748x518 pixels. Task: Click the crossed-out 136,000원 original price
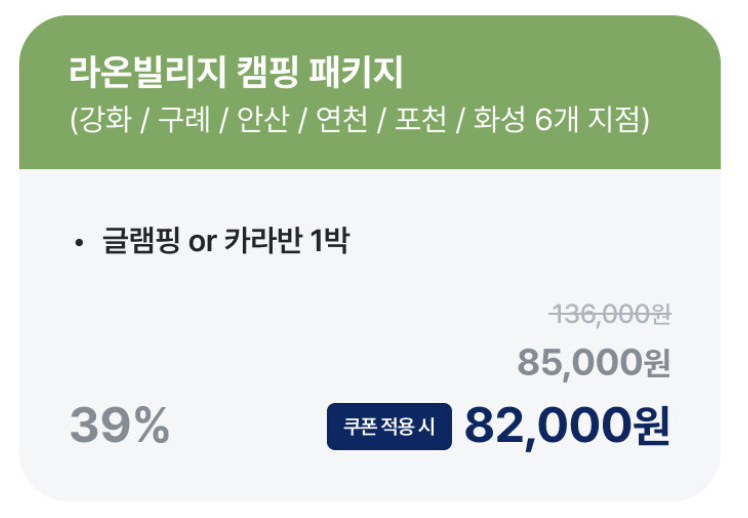(610, 315)
